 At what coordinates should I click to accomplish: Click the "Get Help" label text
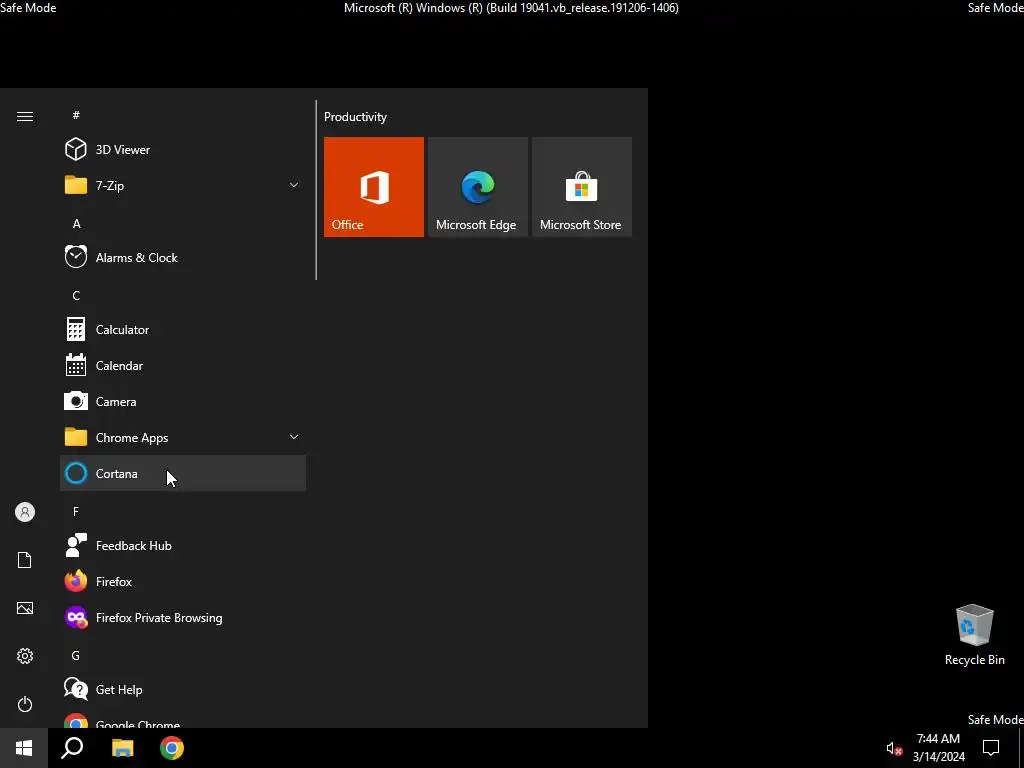click(x=119, y=689)
